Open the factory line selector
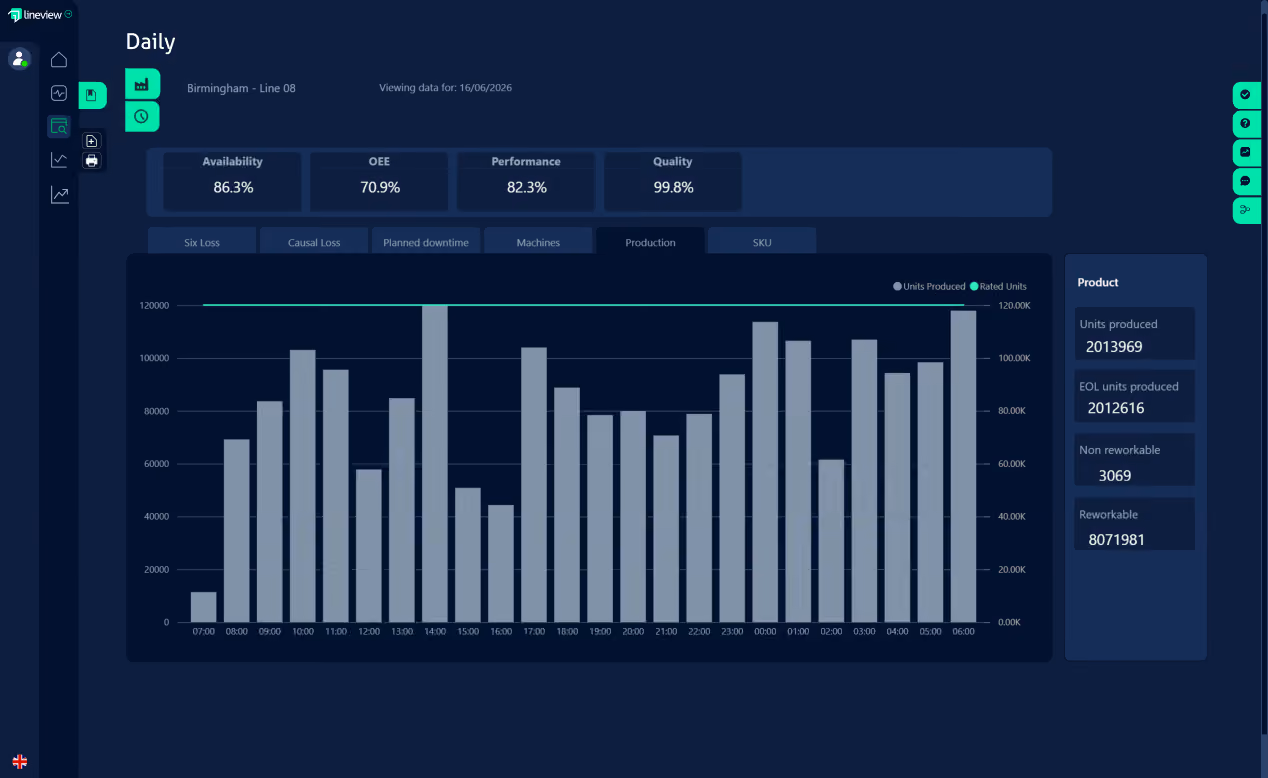 142,84
